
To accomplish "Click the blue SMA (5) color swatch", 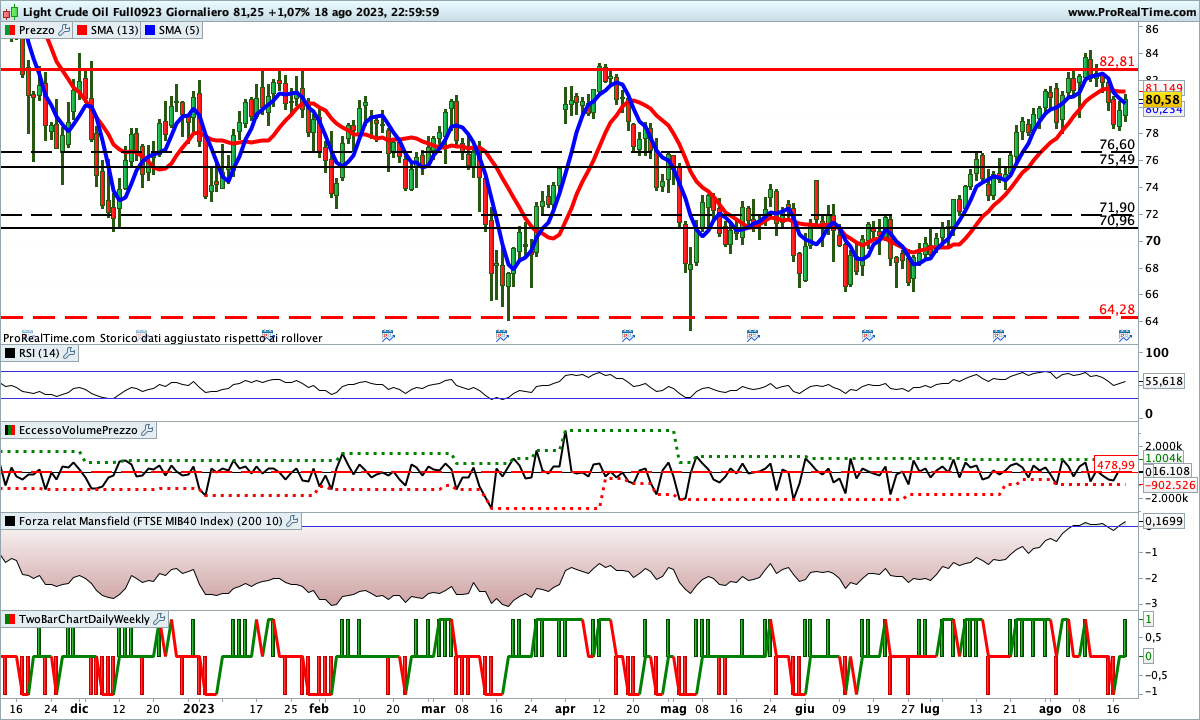I will point(150,31).
